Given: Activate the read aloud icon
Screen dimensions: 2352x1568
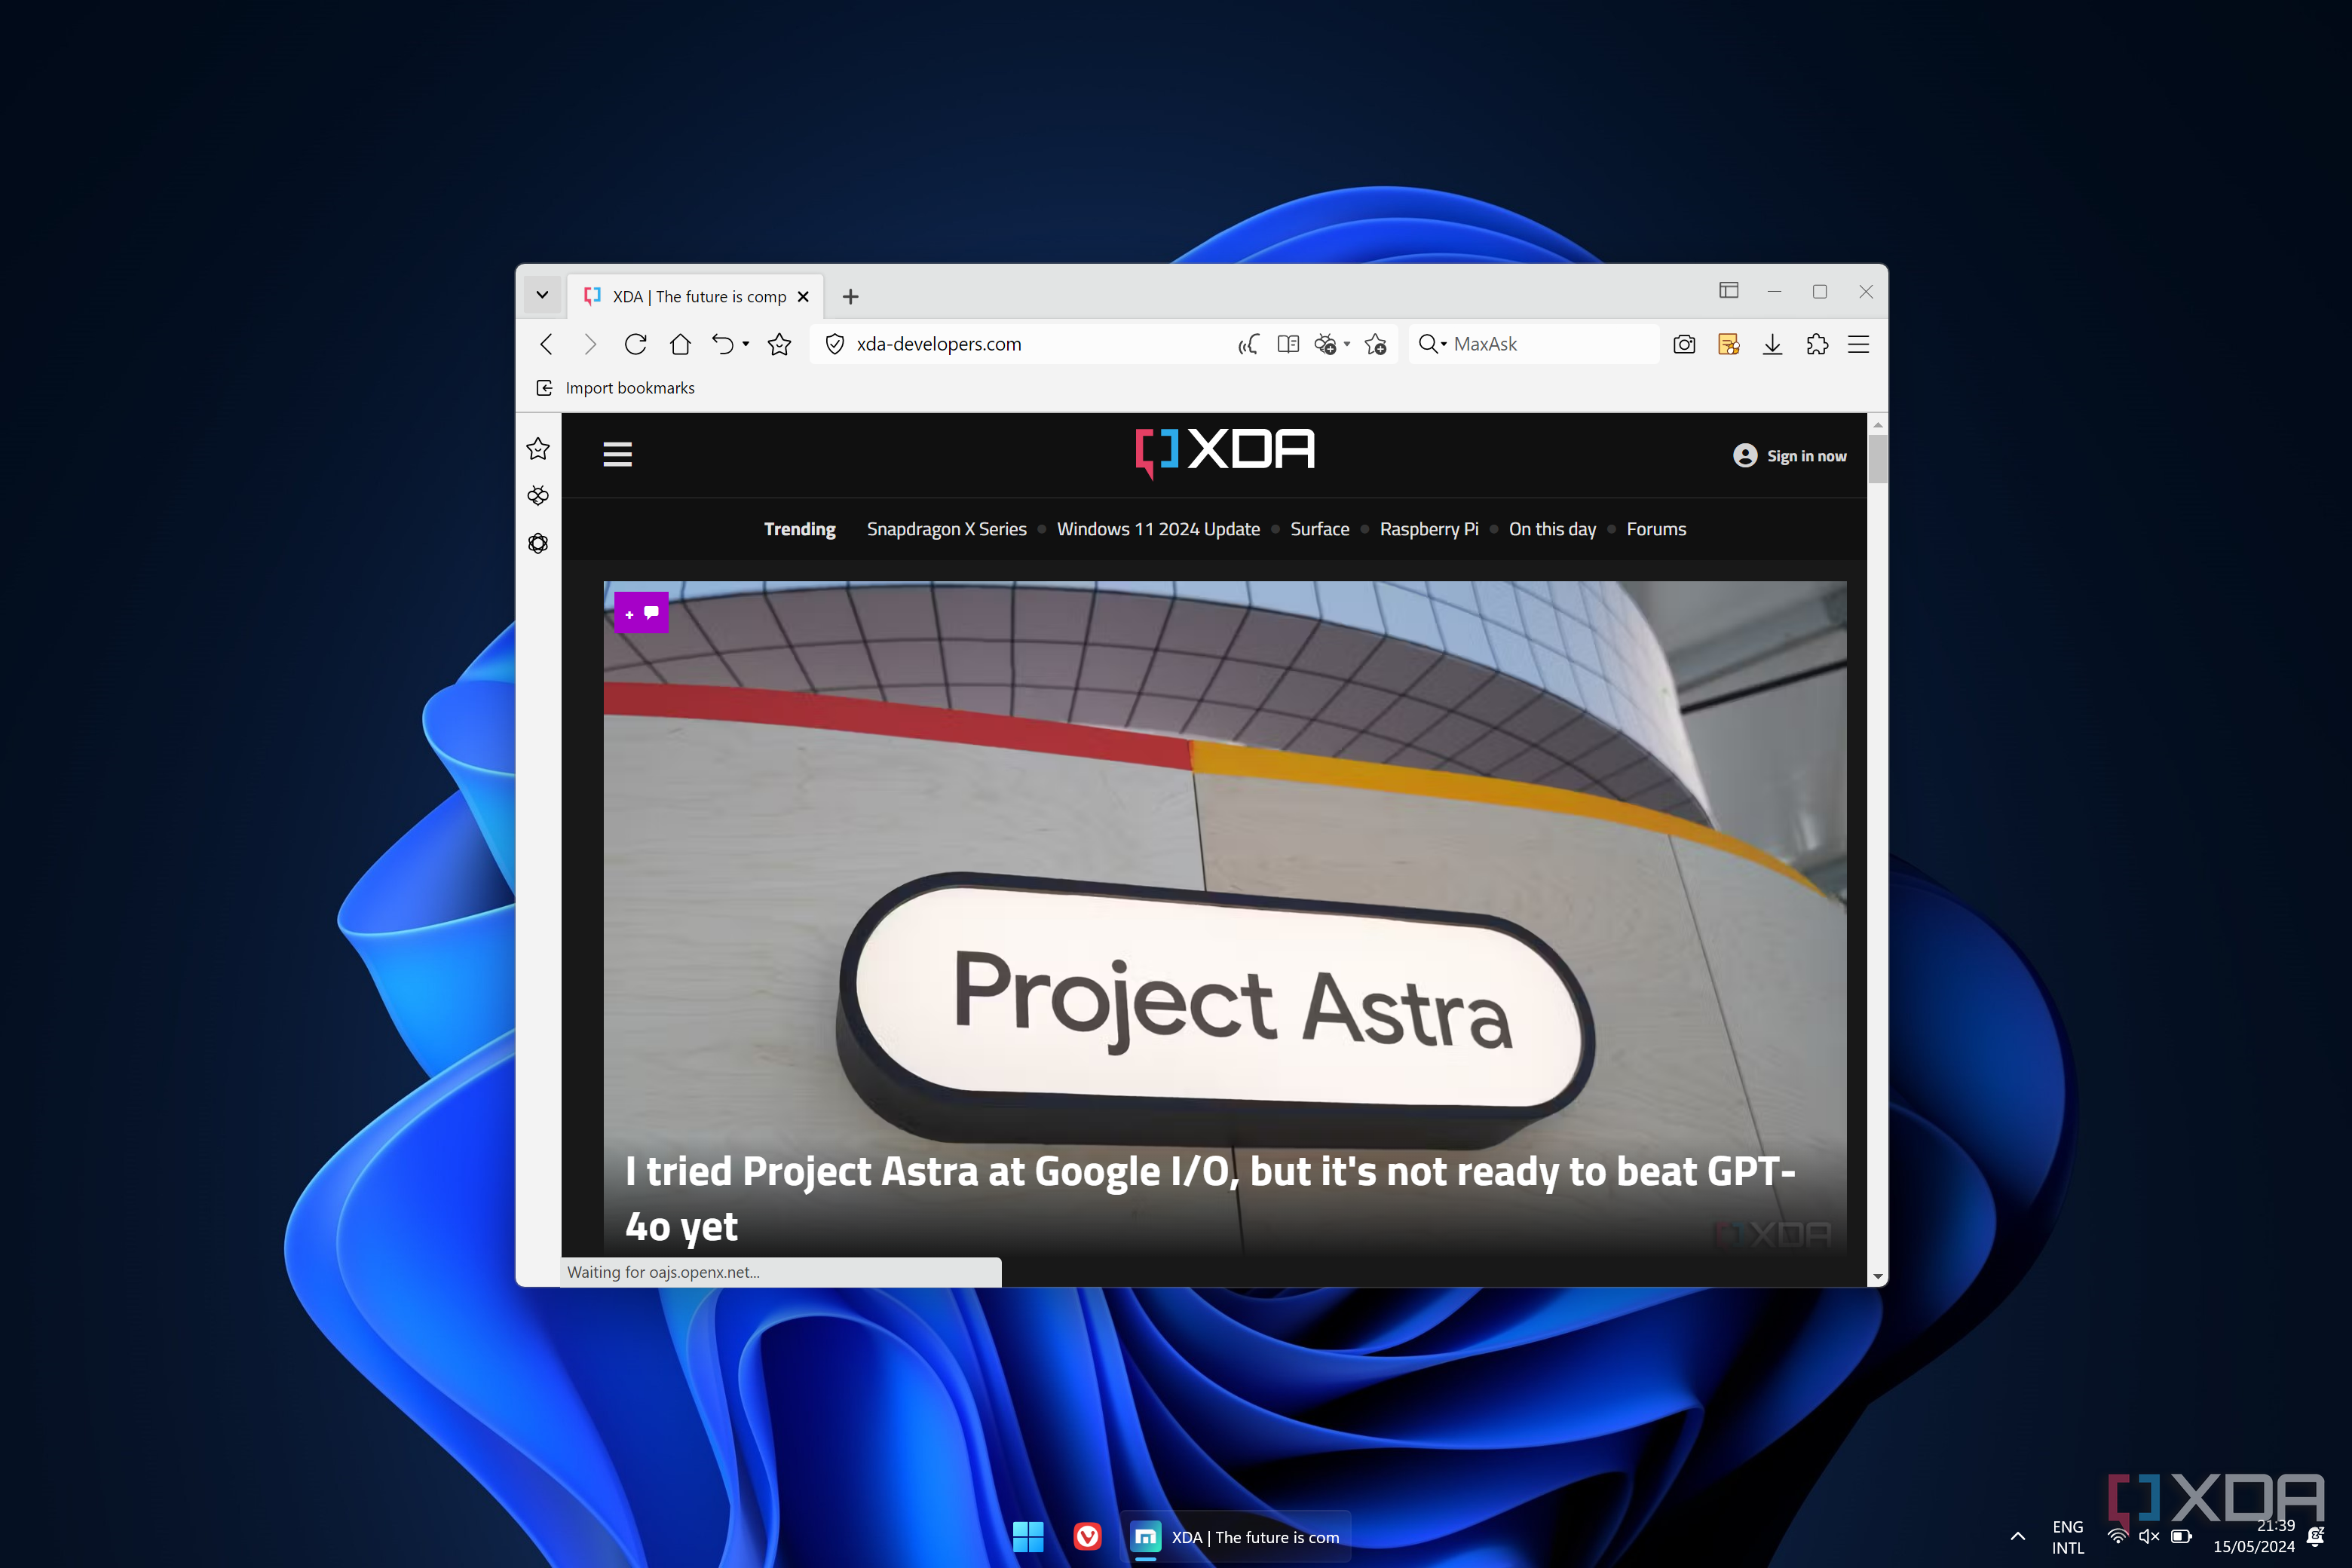Looking at the screenshot, I should [x=1248, y=344].
